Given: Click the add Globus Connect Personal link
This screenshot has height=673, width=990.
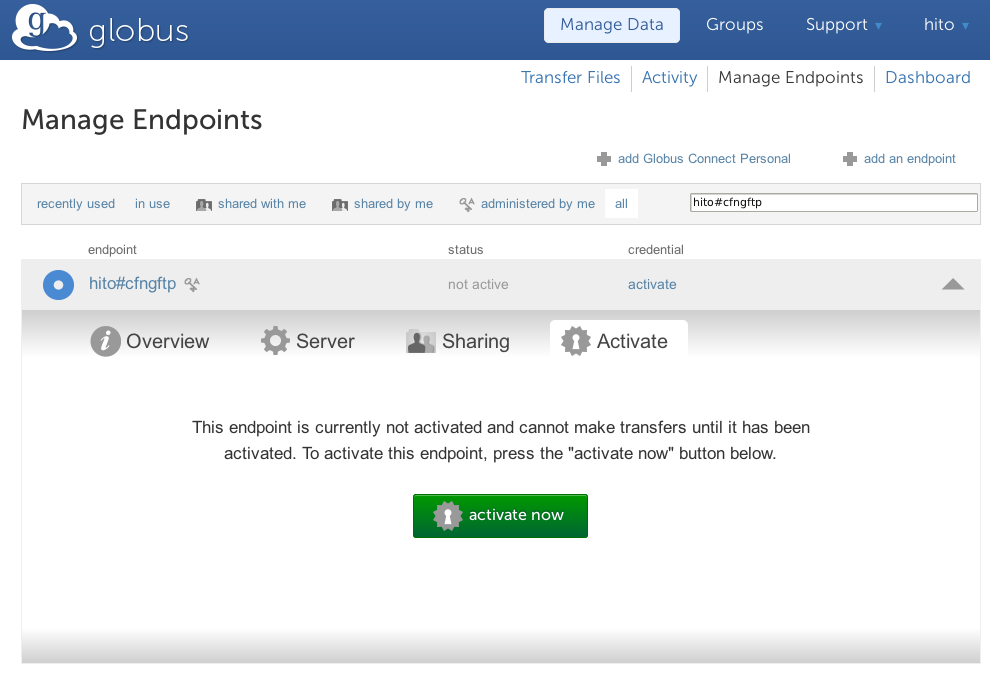Looking at the screenshot, I should (704, 159).
